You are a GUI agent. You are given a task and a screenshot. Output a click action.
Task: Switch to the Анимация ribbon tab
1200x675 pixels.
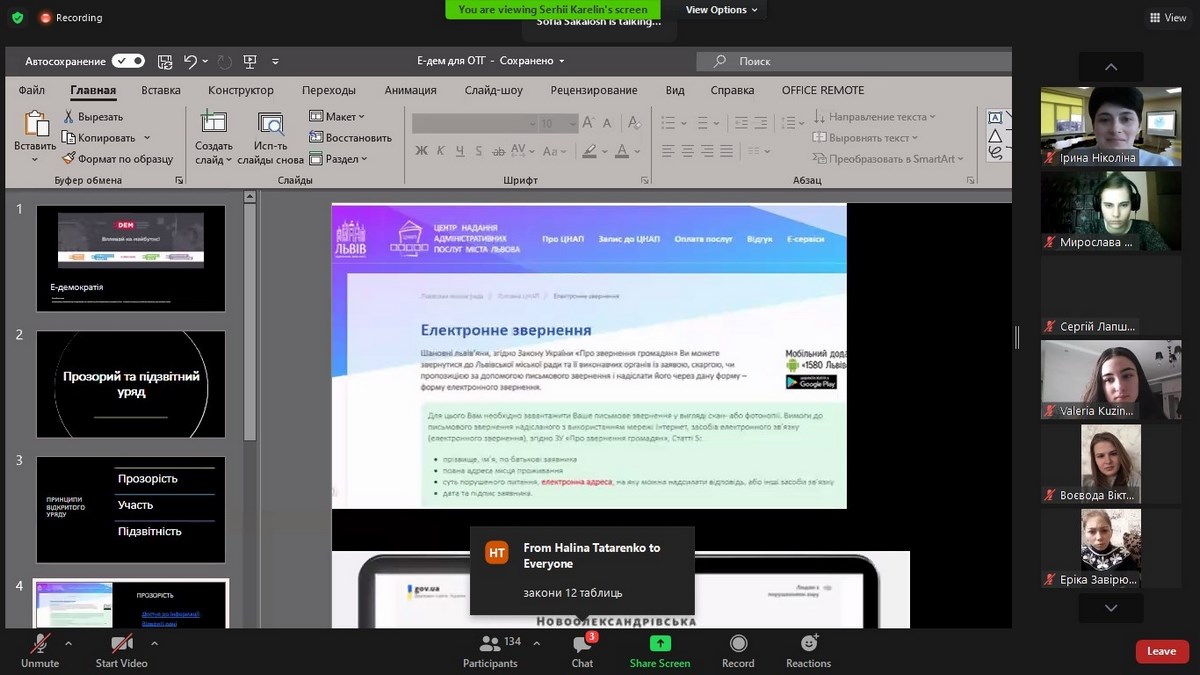(x=410, y=90)
